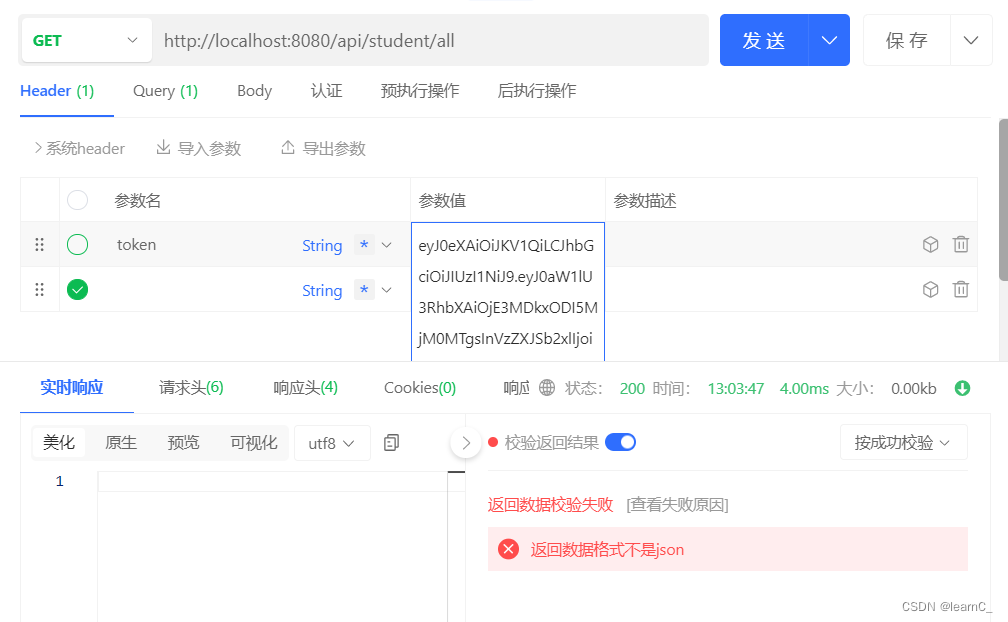1008x622 pixels.
Task: Enable the token header checkbox
Action: click(x=77, y=244)
